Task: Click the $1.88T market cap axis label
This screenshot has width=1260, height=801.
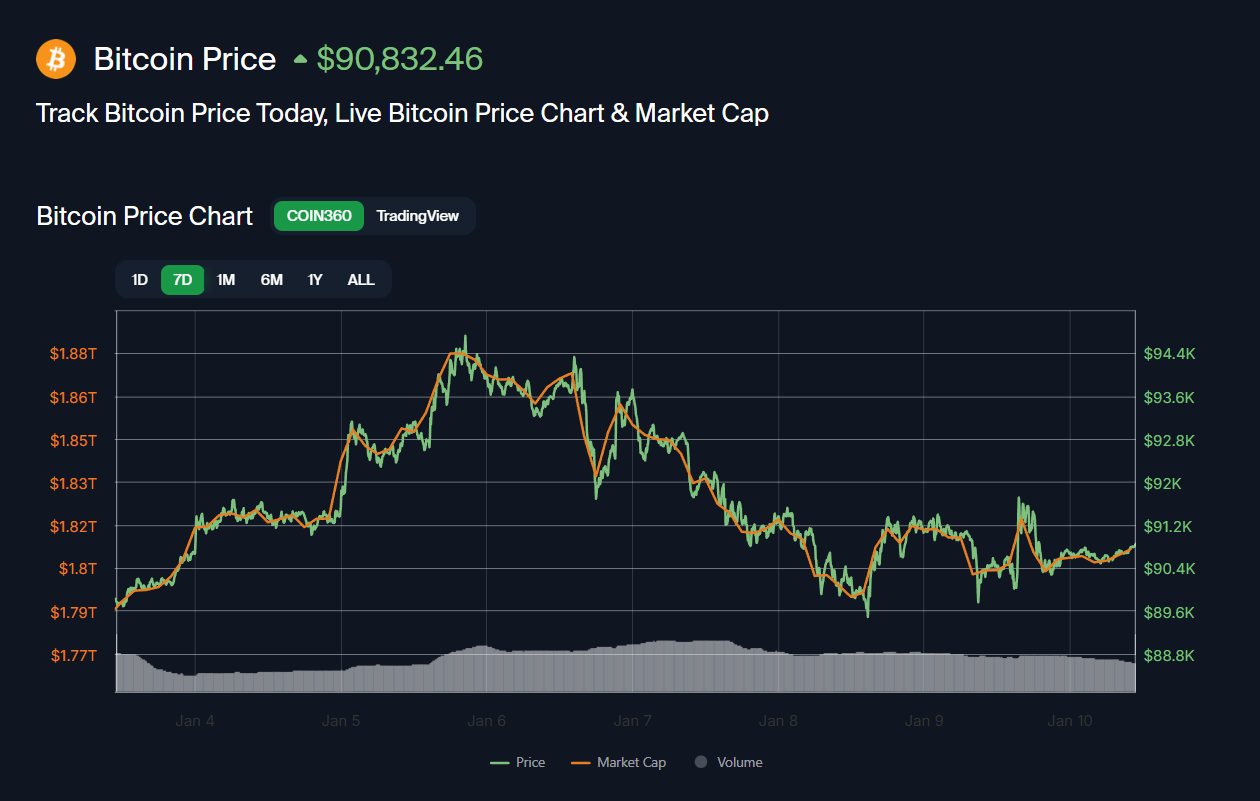Action: pyautogui.click(x=74, y=354)
